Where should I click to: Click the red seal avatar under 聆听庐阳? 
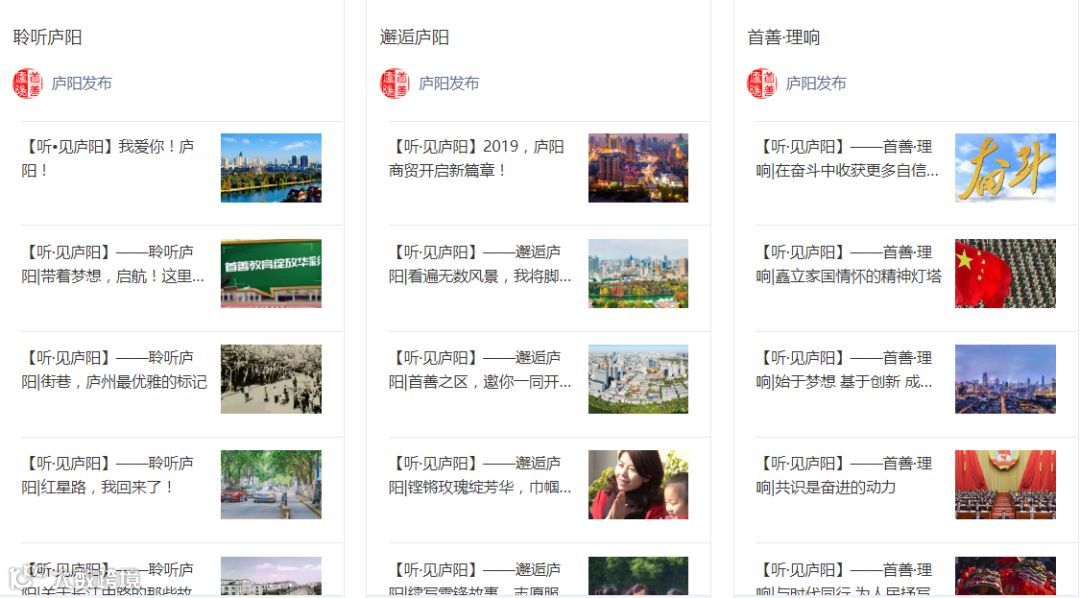pyautogui.click(x=28, y=83)
